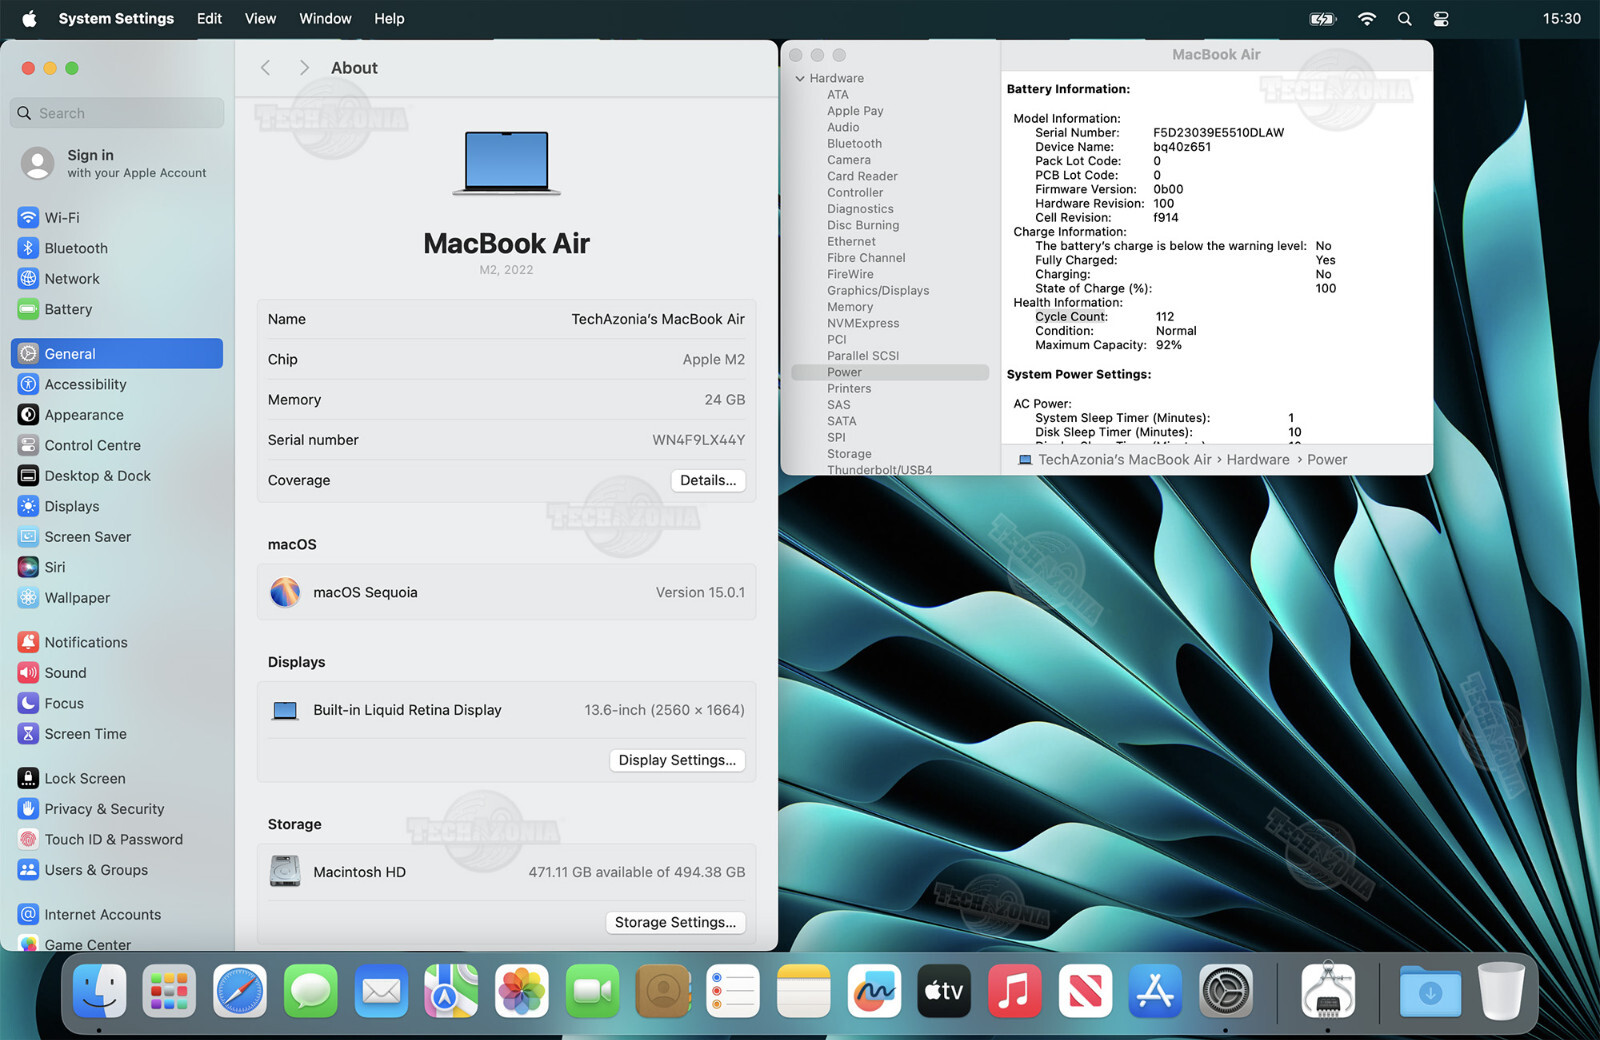Select Memory in the Hardware list
Screen dimensions: 1600x1040
(x=850, y=307)
